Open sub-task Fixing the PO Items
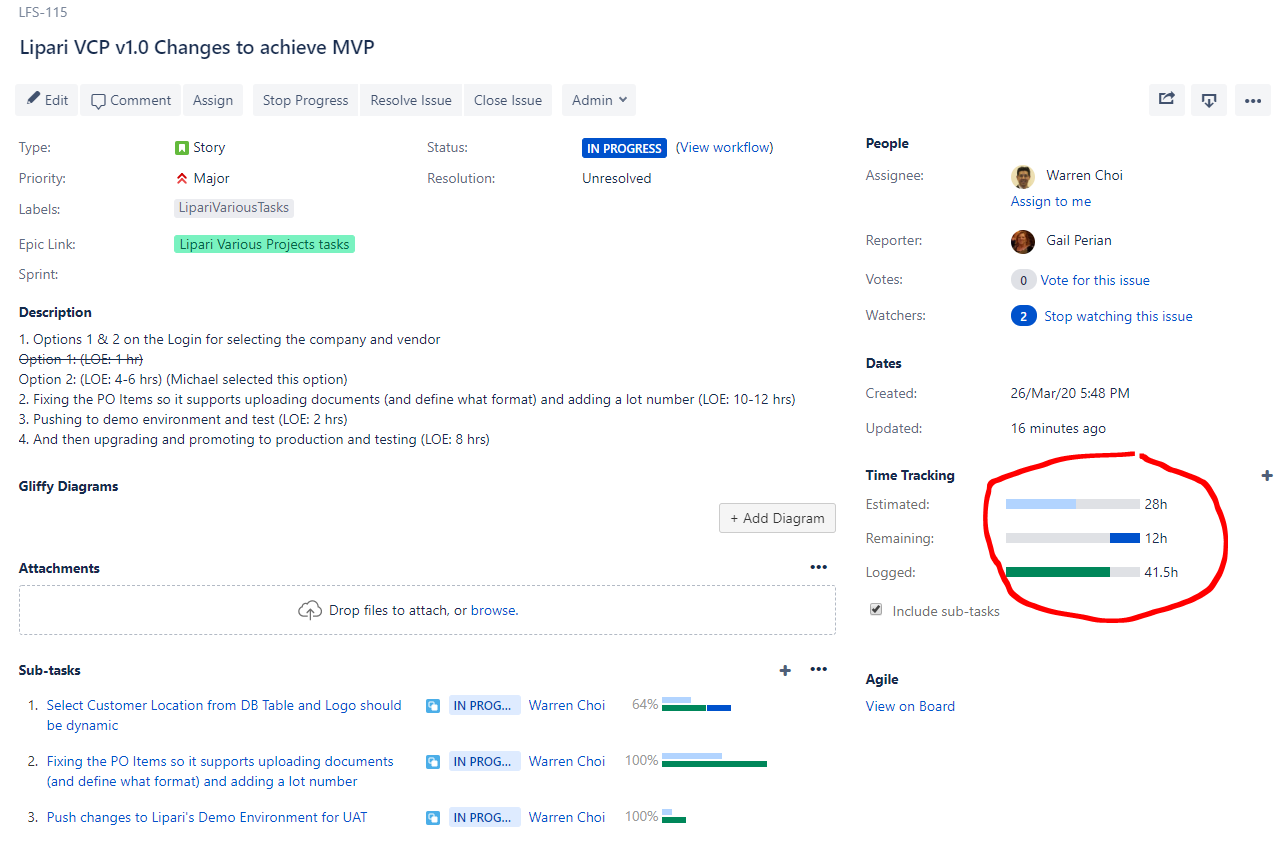Viewport: 1280px width, 846px height. (x=220, y=771)
